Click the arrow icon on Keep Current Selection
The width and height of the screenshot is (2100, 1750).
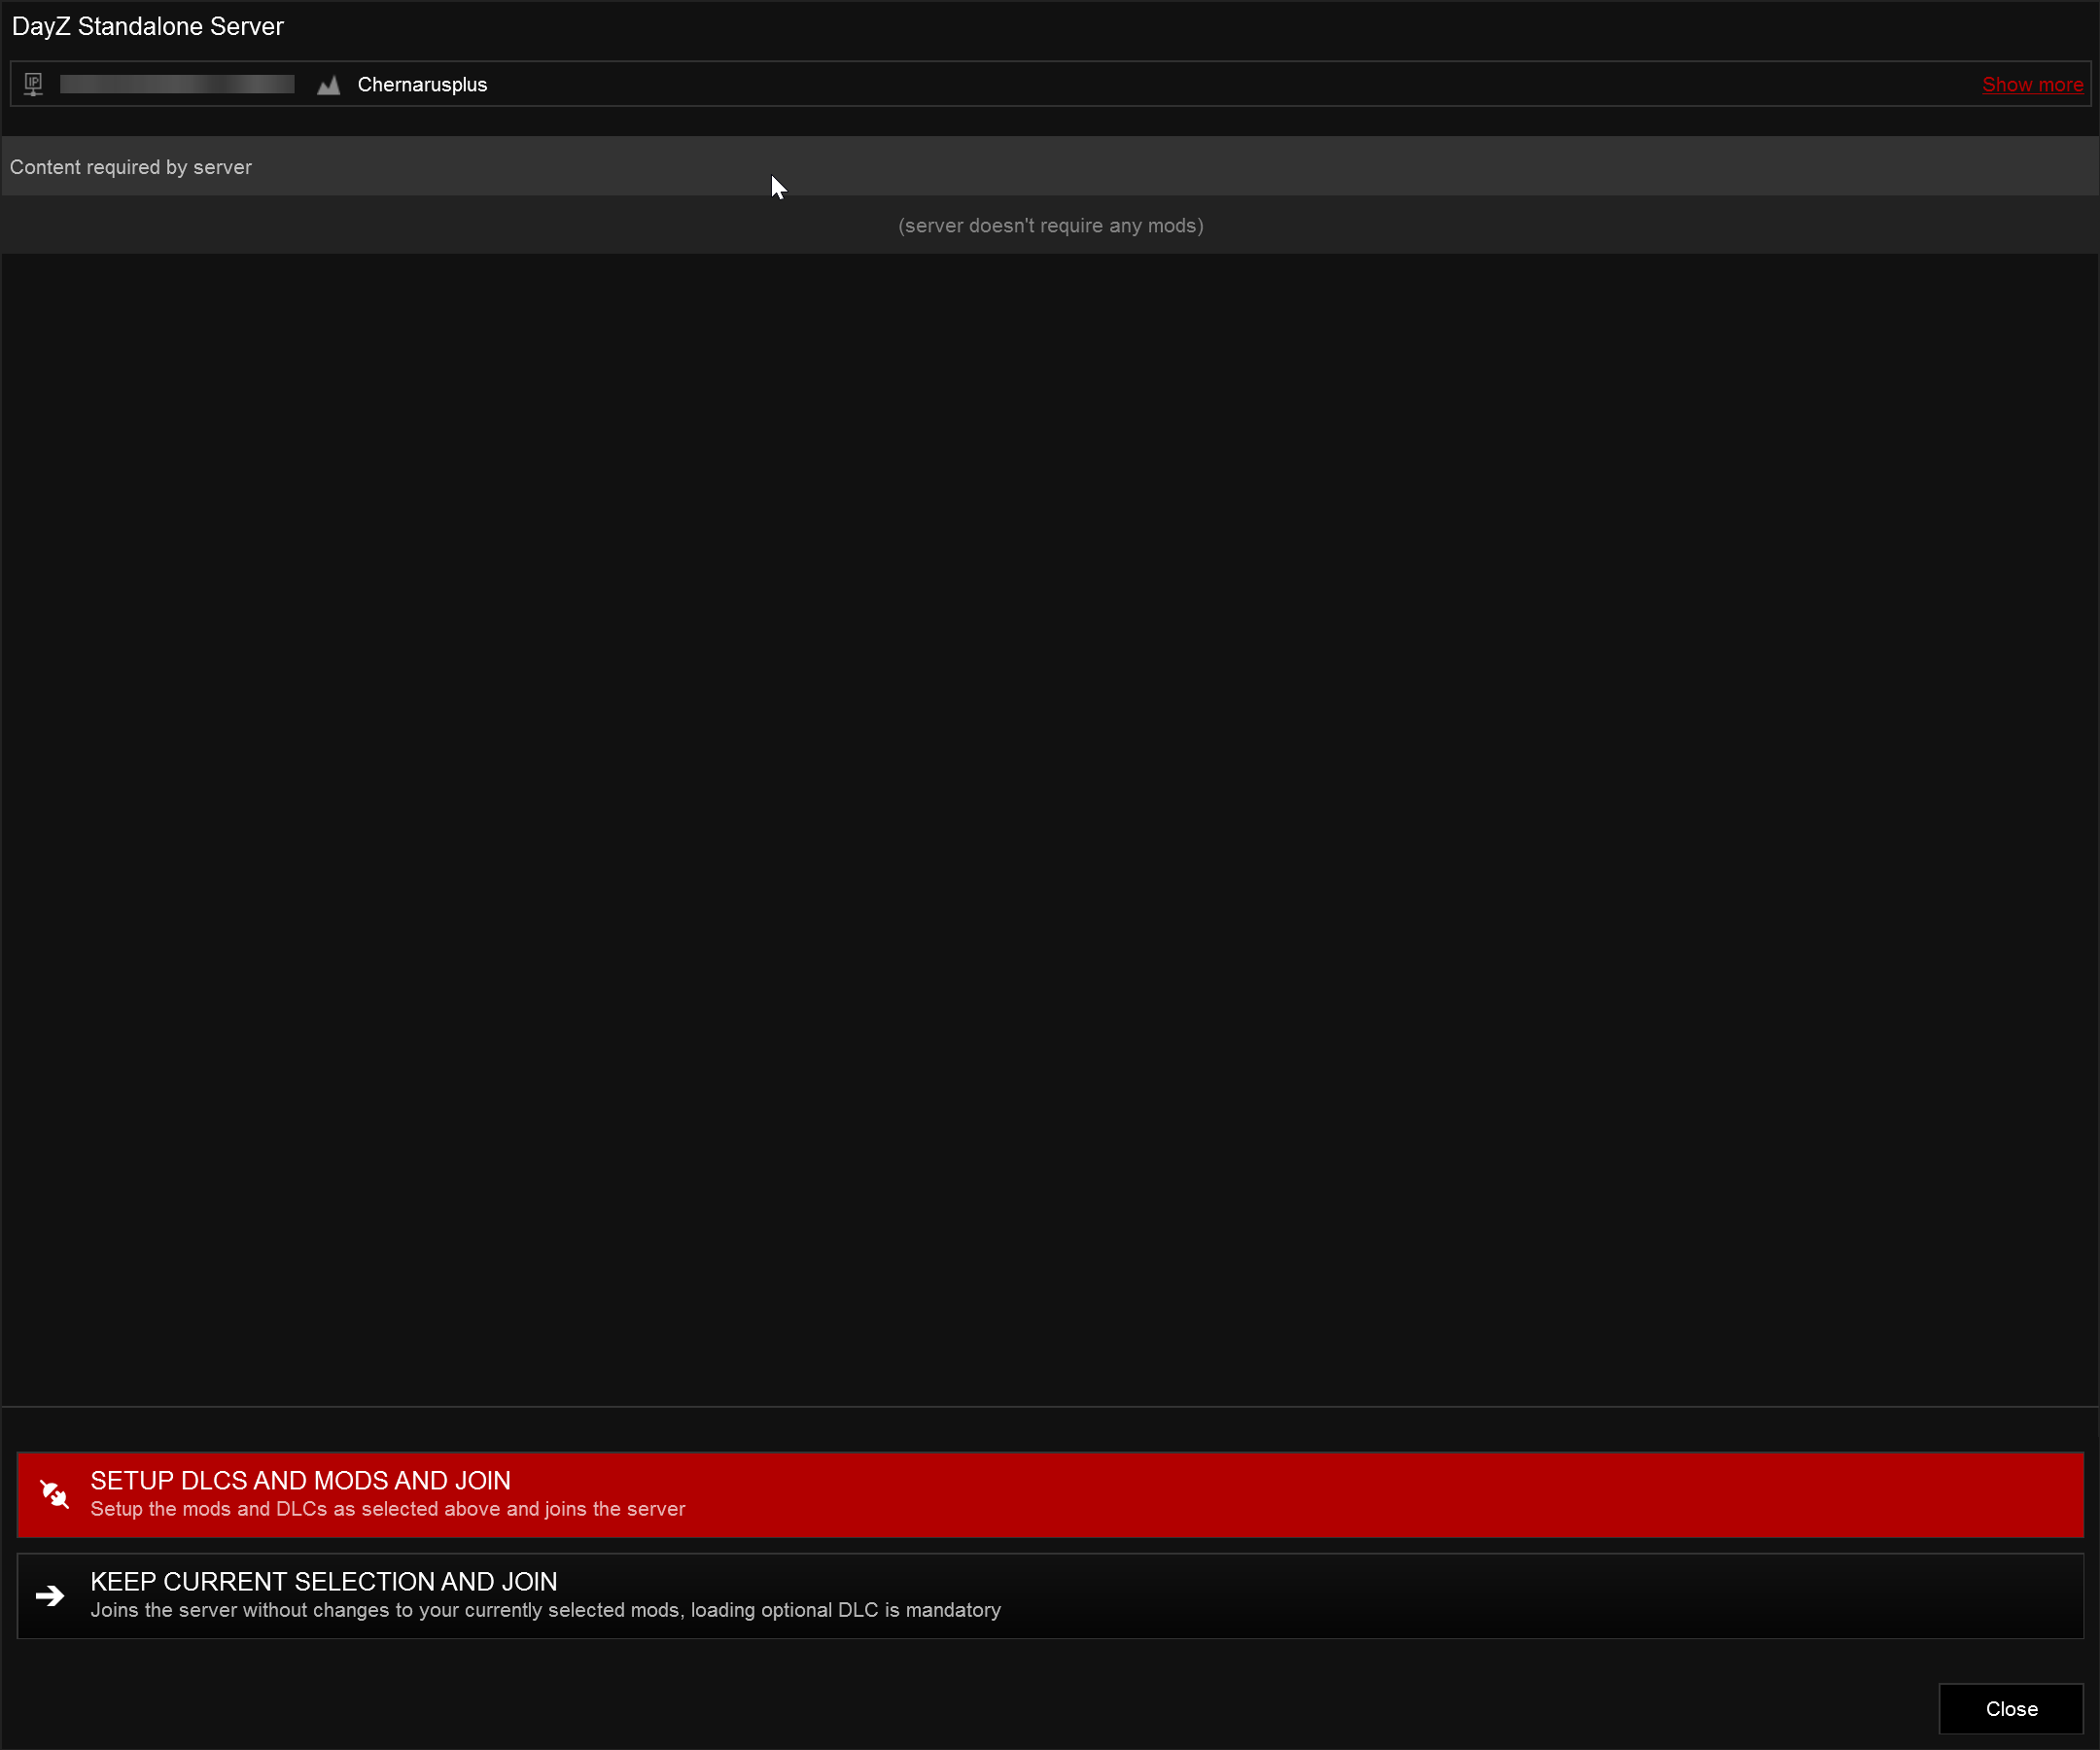point(50,1596)
